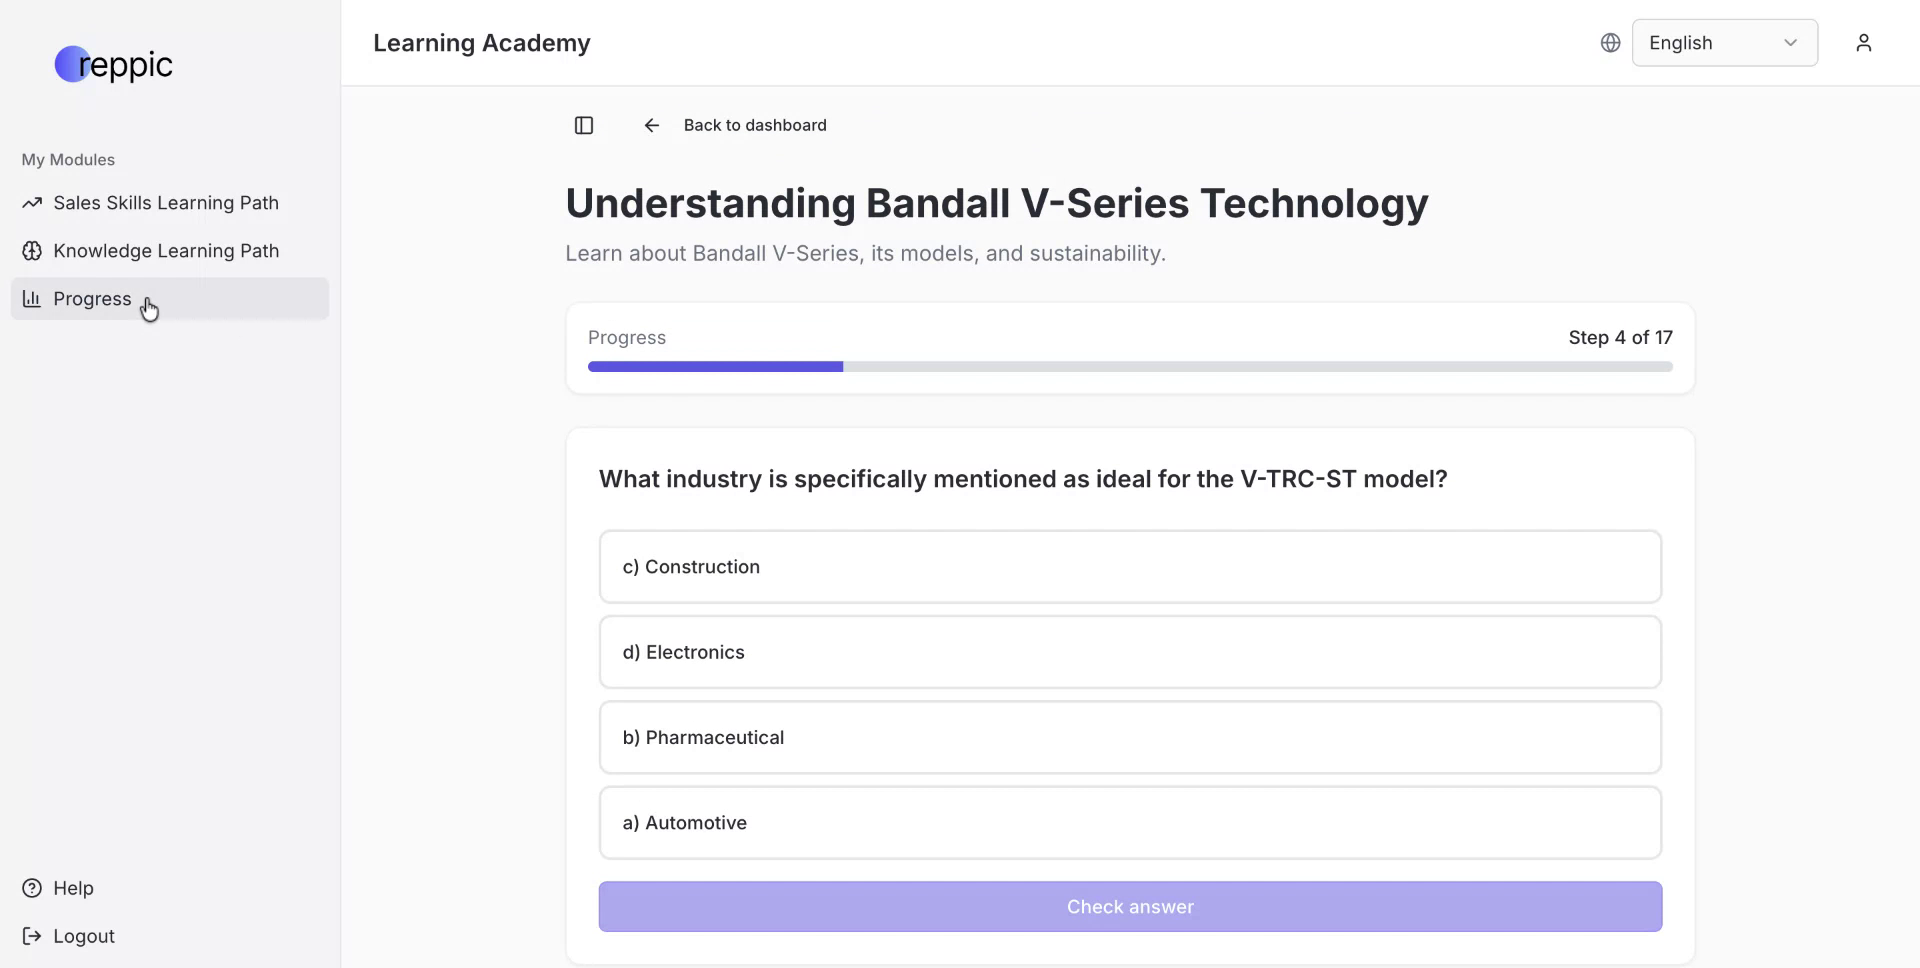The height and width of the screenshot is (968, 1920).
Task: Open Sales Skills Learning Path module
Action: tap(166, 203)
